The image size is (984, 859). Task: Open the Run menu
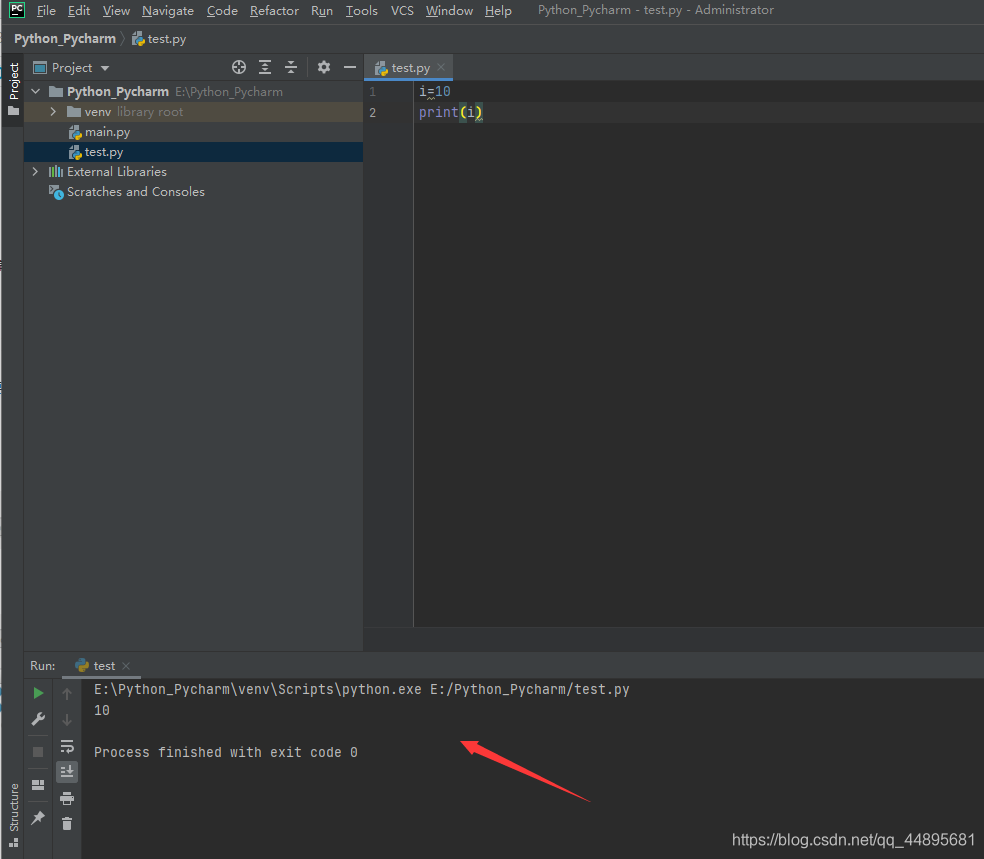click(322, 11)
